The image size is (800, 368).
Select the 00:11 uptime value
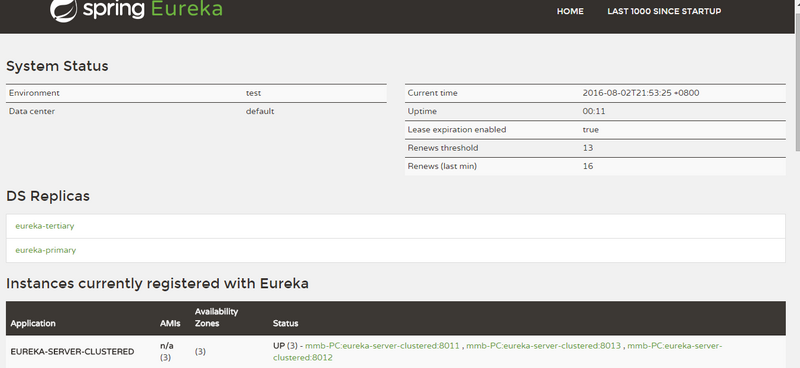(594, 111)
